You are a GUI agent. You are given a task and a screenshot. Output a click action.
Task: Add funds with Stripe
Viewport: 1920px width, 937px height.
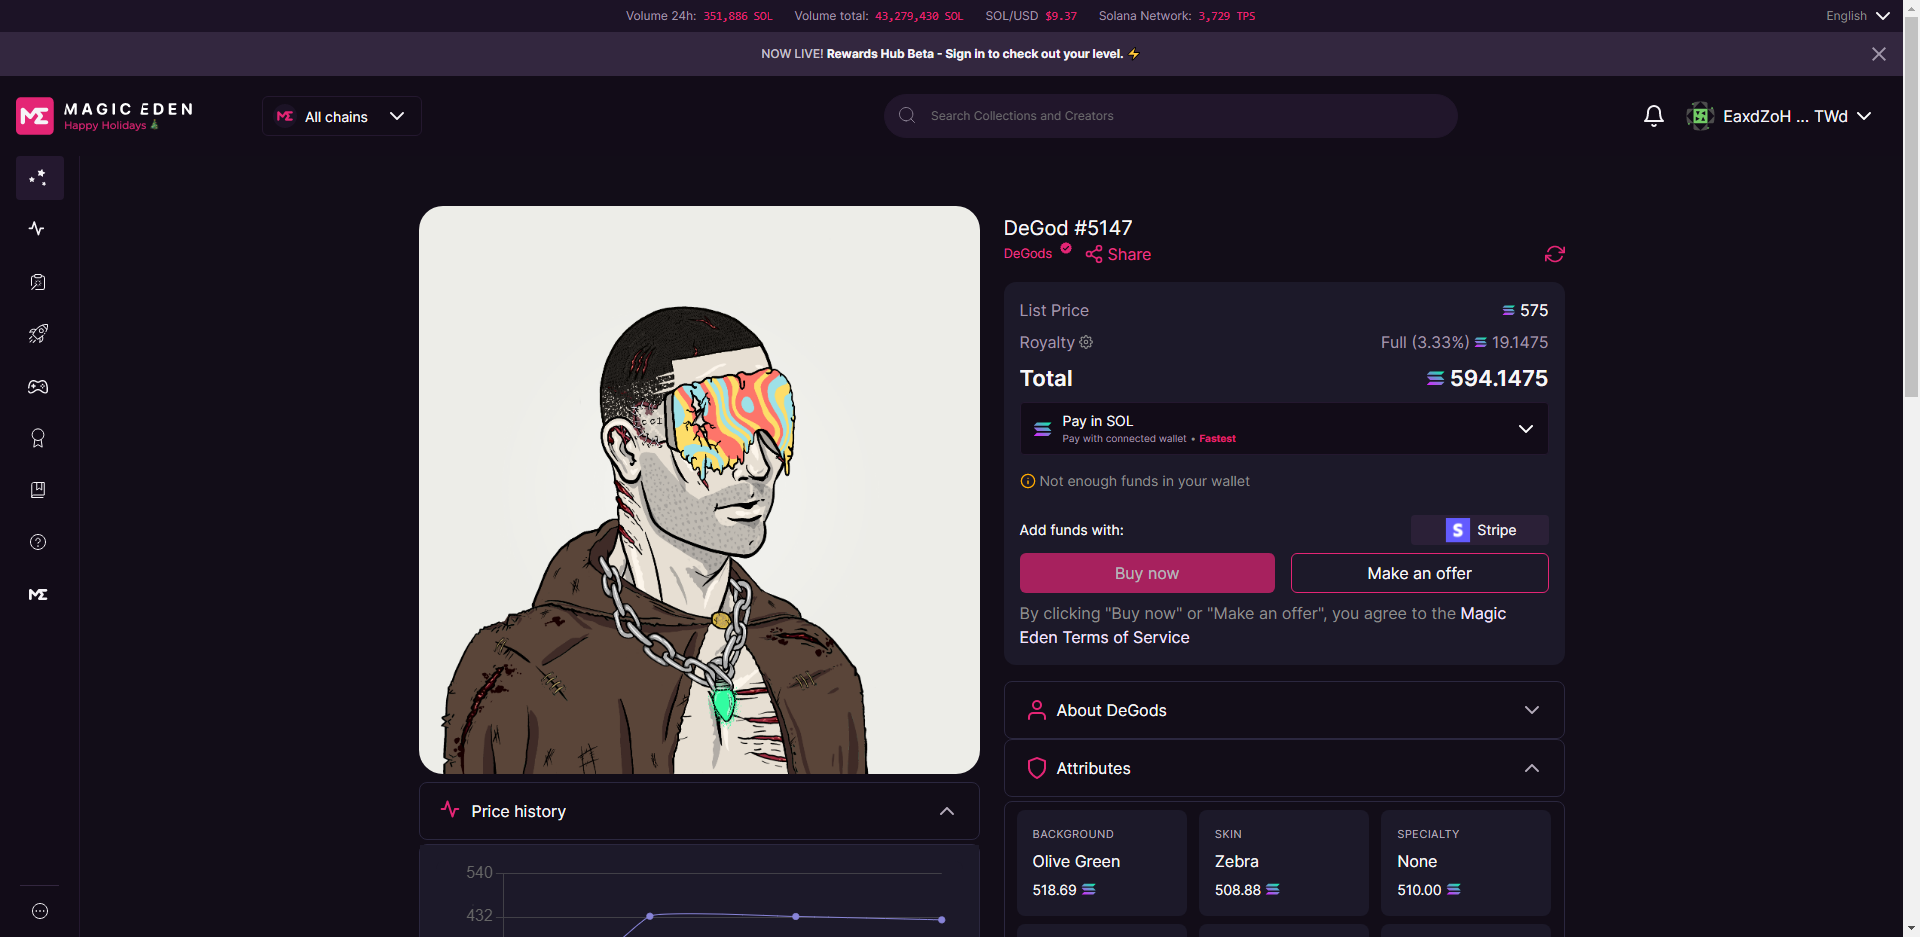tap(1480, 530)
